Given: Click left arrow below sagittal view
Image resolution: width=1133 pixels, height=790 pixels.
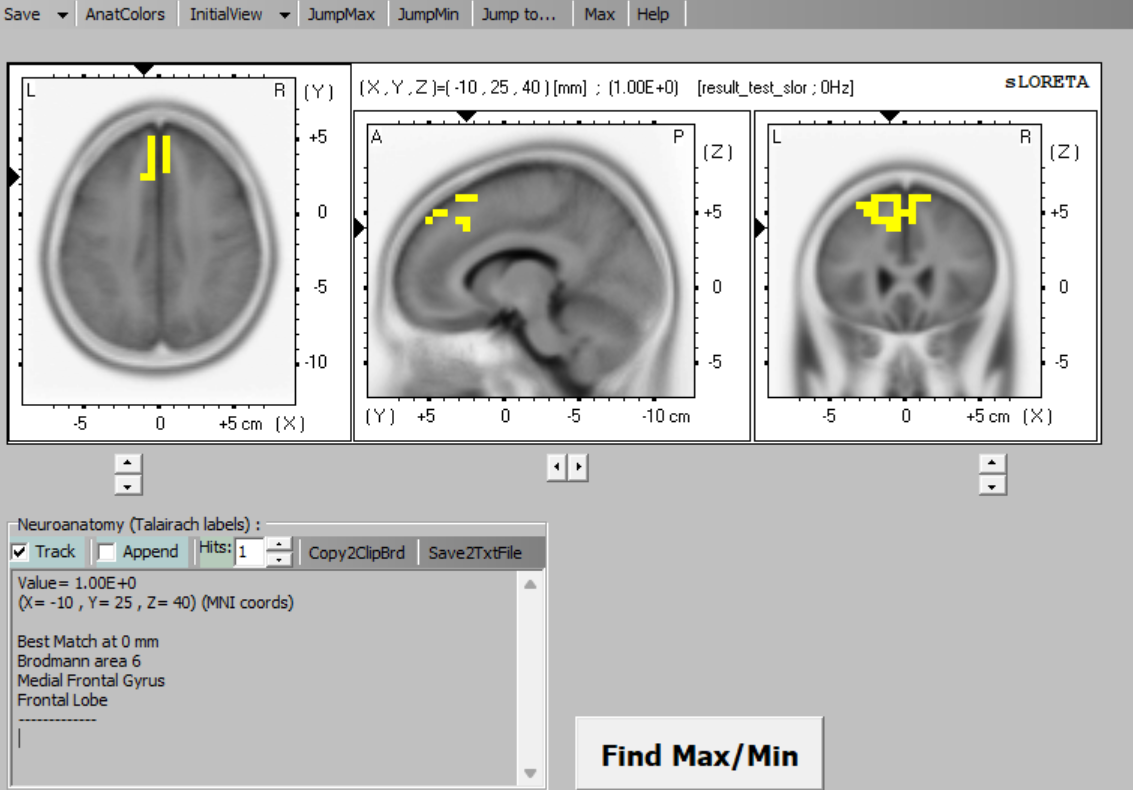Looking at the screenshot, I should tap(557, 466).
